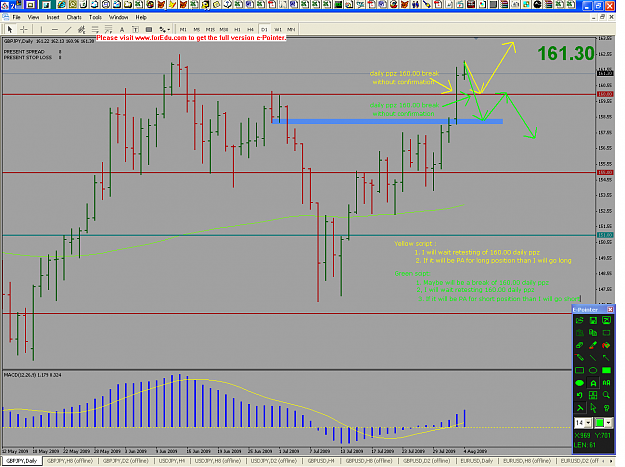Select e-Pointer paint bucket tool

tap(606, 345)
